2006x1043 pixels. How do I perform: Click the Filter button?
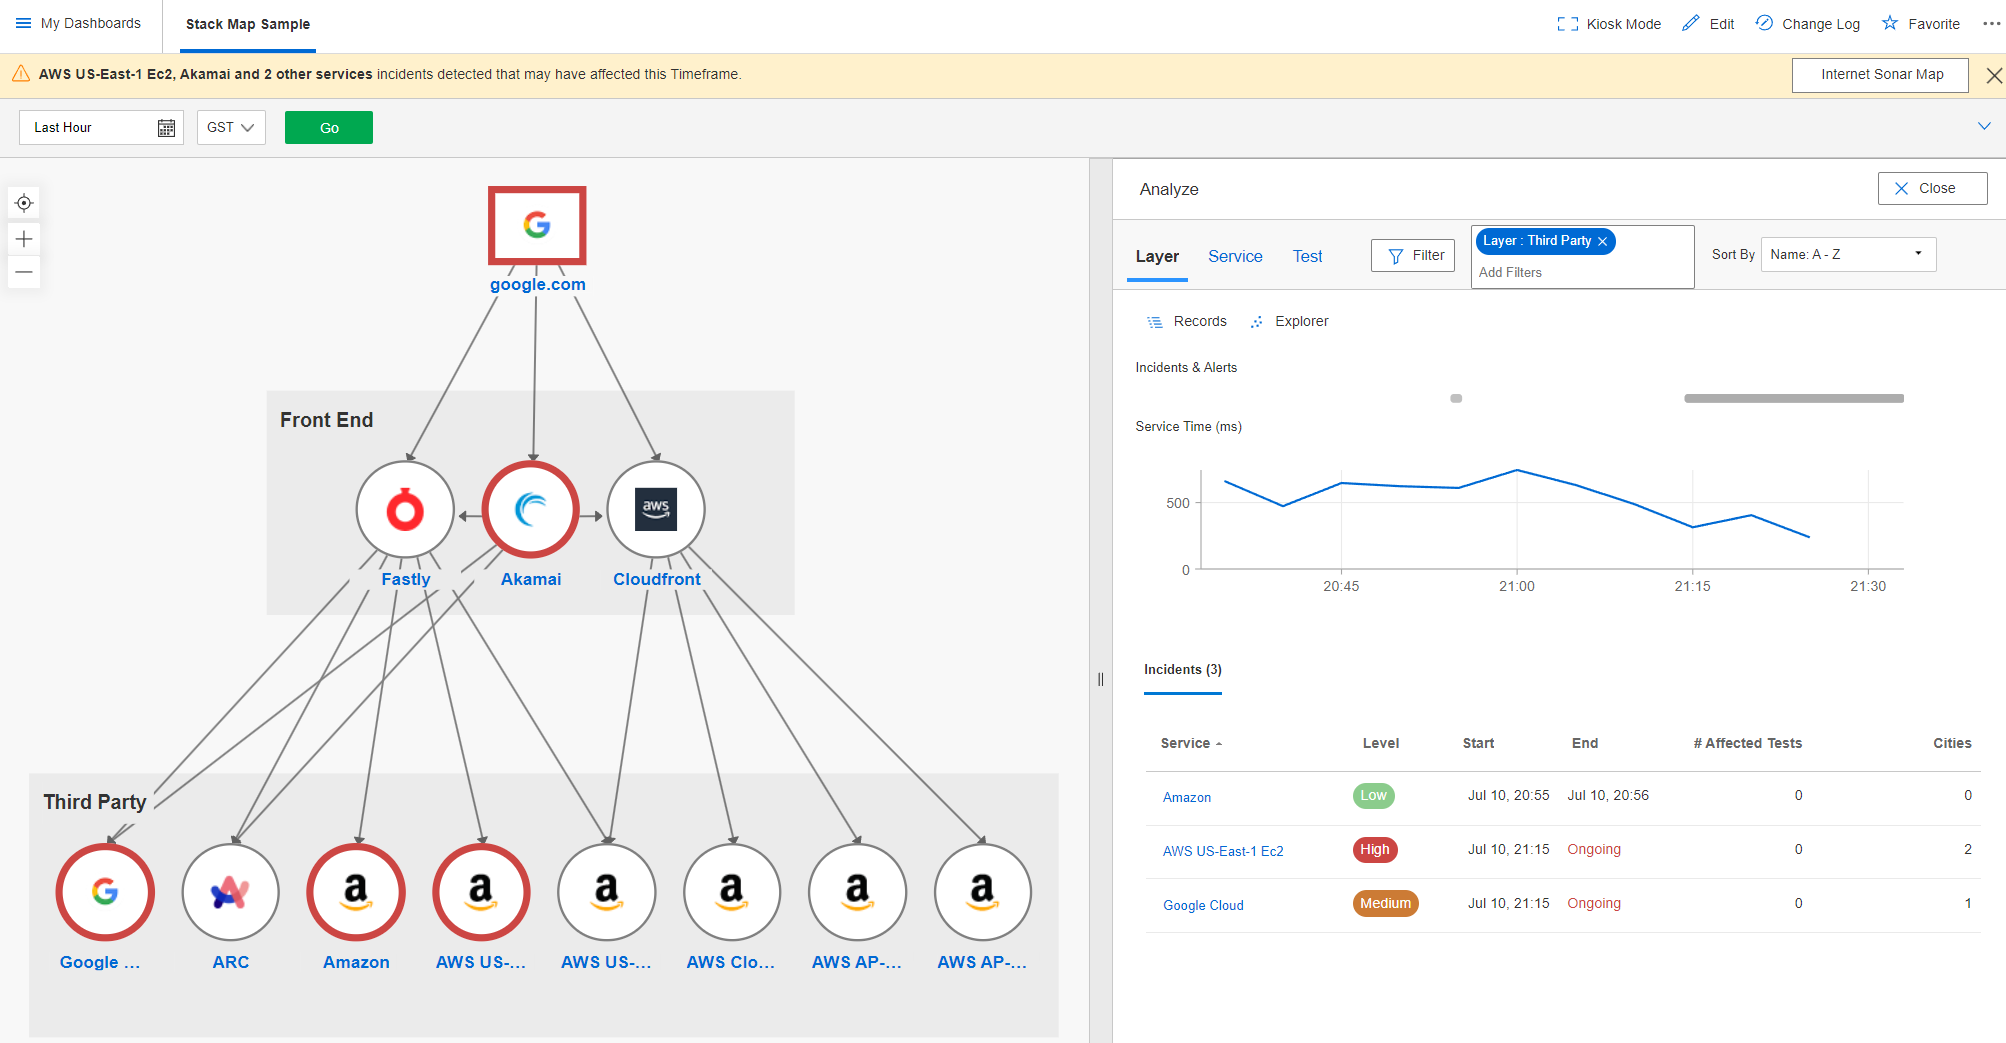click(x=1412, y=256)
